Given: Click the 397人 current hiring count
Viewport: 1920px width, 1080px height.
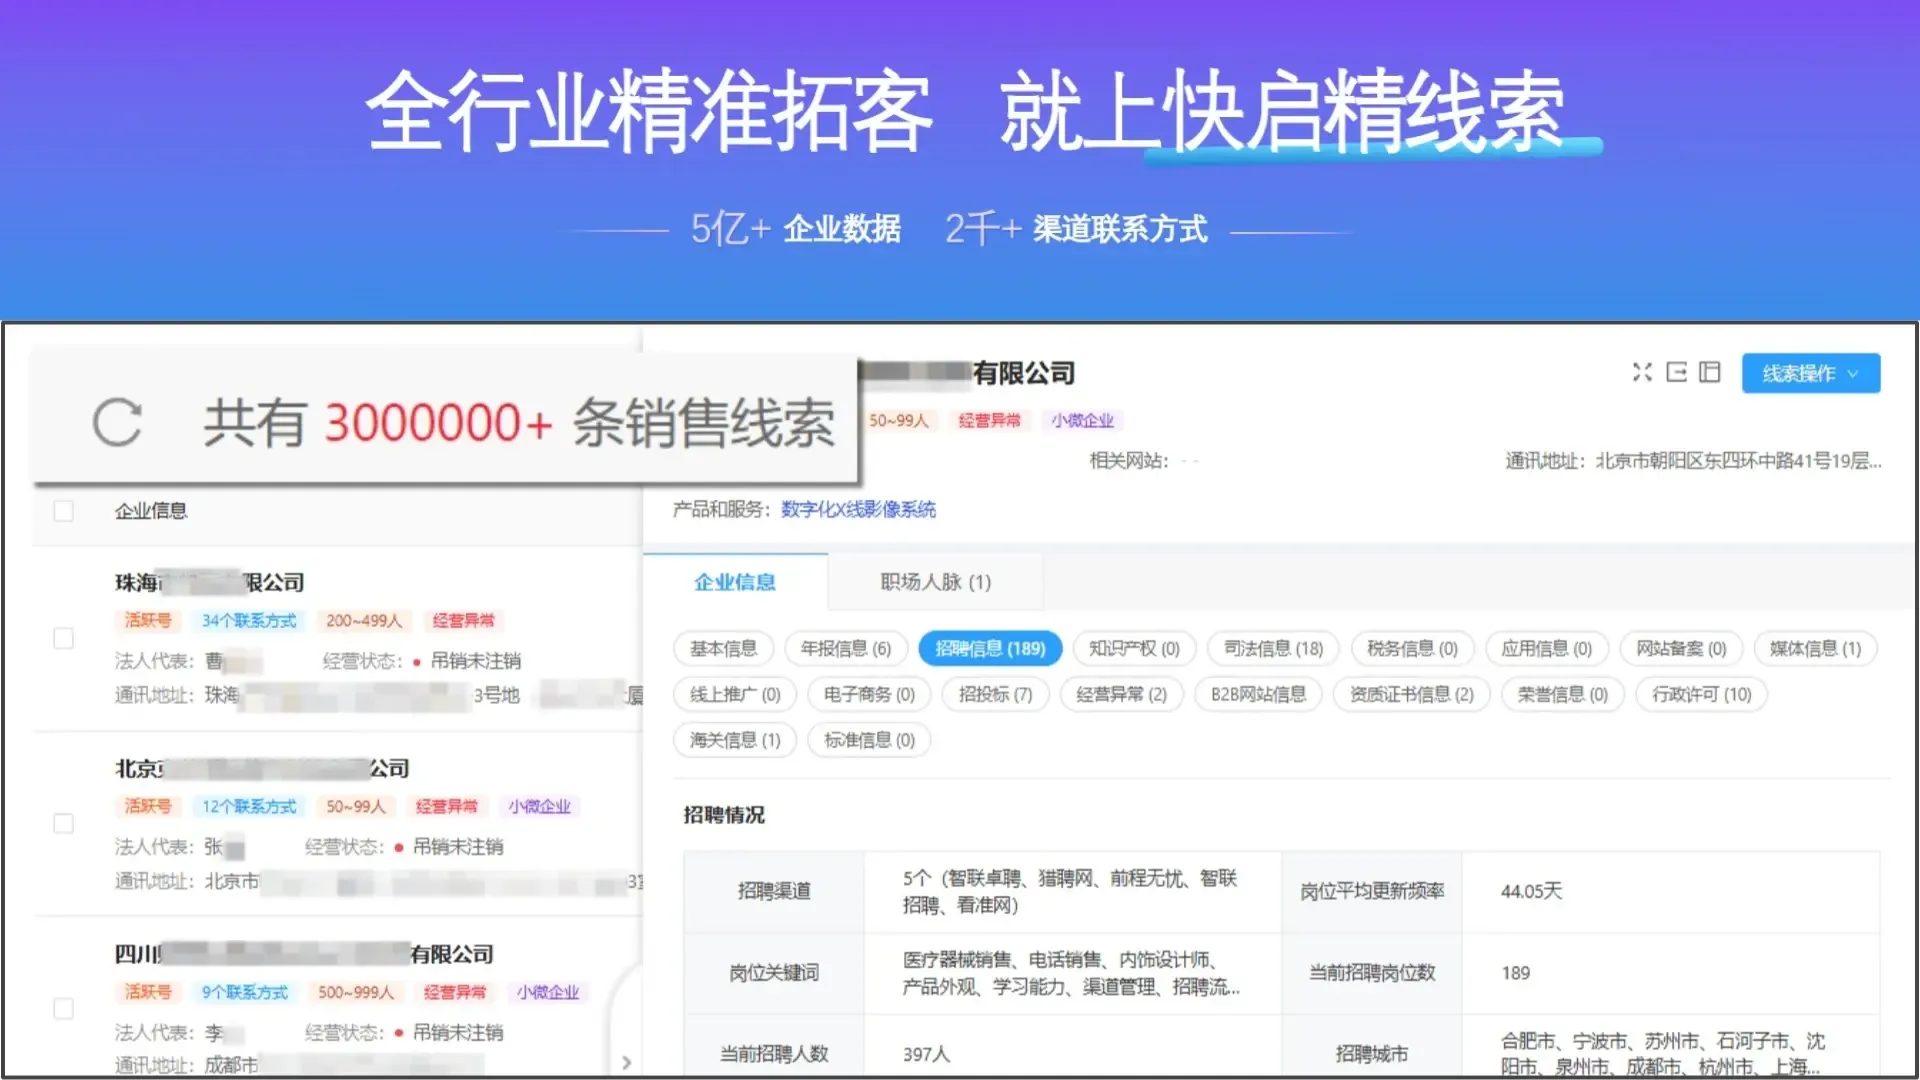Looking at the screenshot, I should click(926, 1054).
